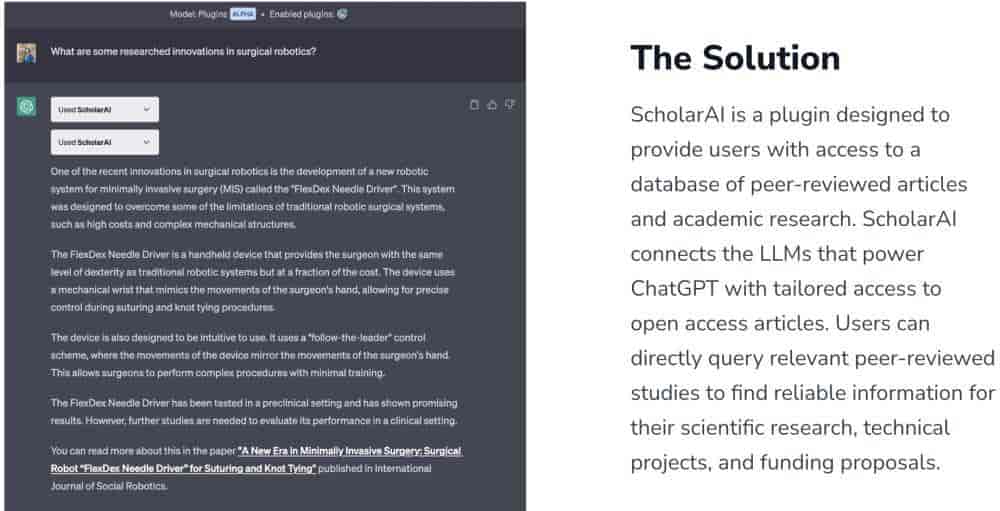This screenshot has height=511, width=1000.
Task: Click the enabled ScholarAI plugin icon
Action: [x=343, y=14]
